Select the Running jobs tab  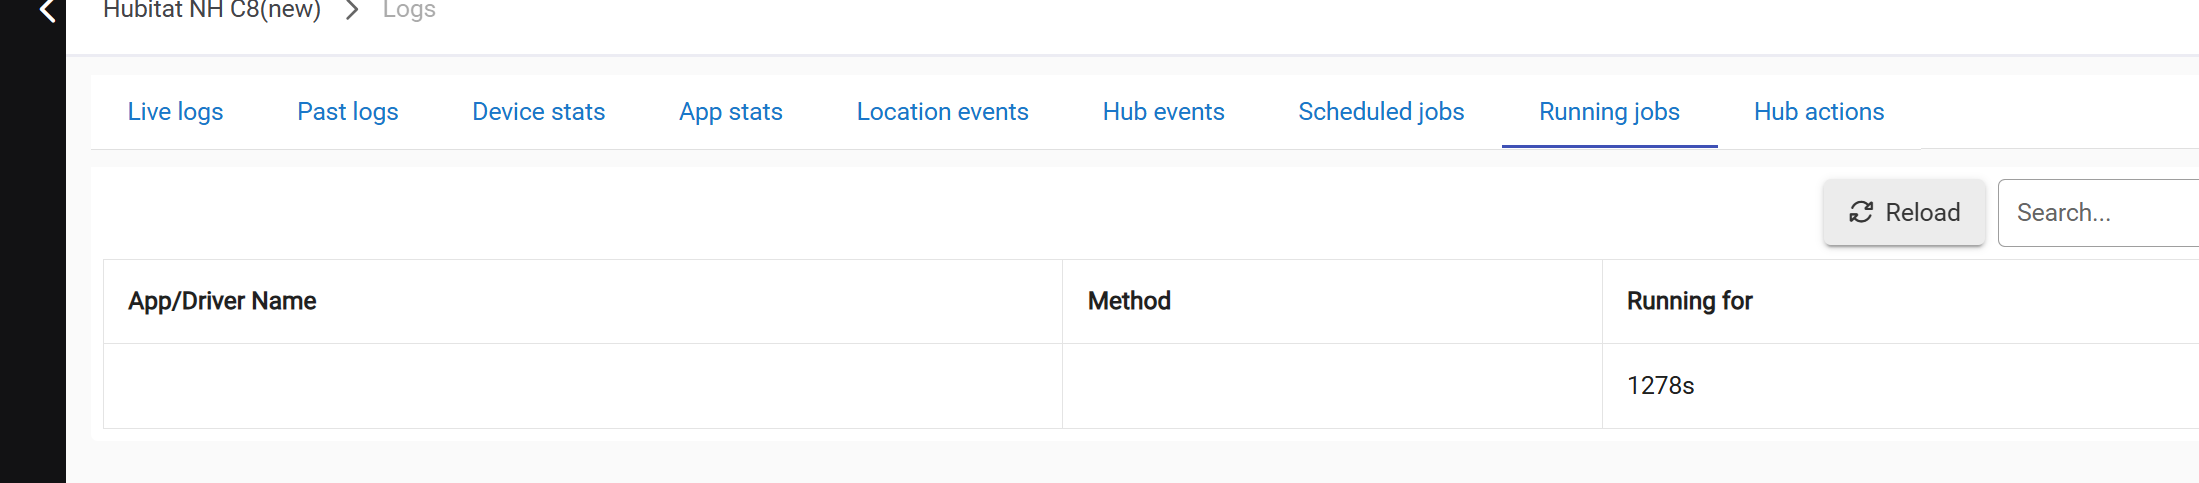tap(1609, 112)
